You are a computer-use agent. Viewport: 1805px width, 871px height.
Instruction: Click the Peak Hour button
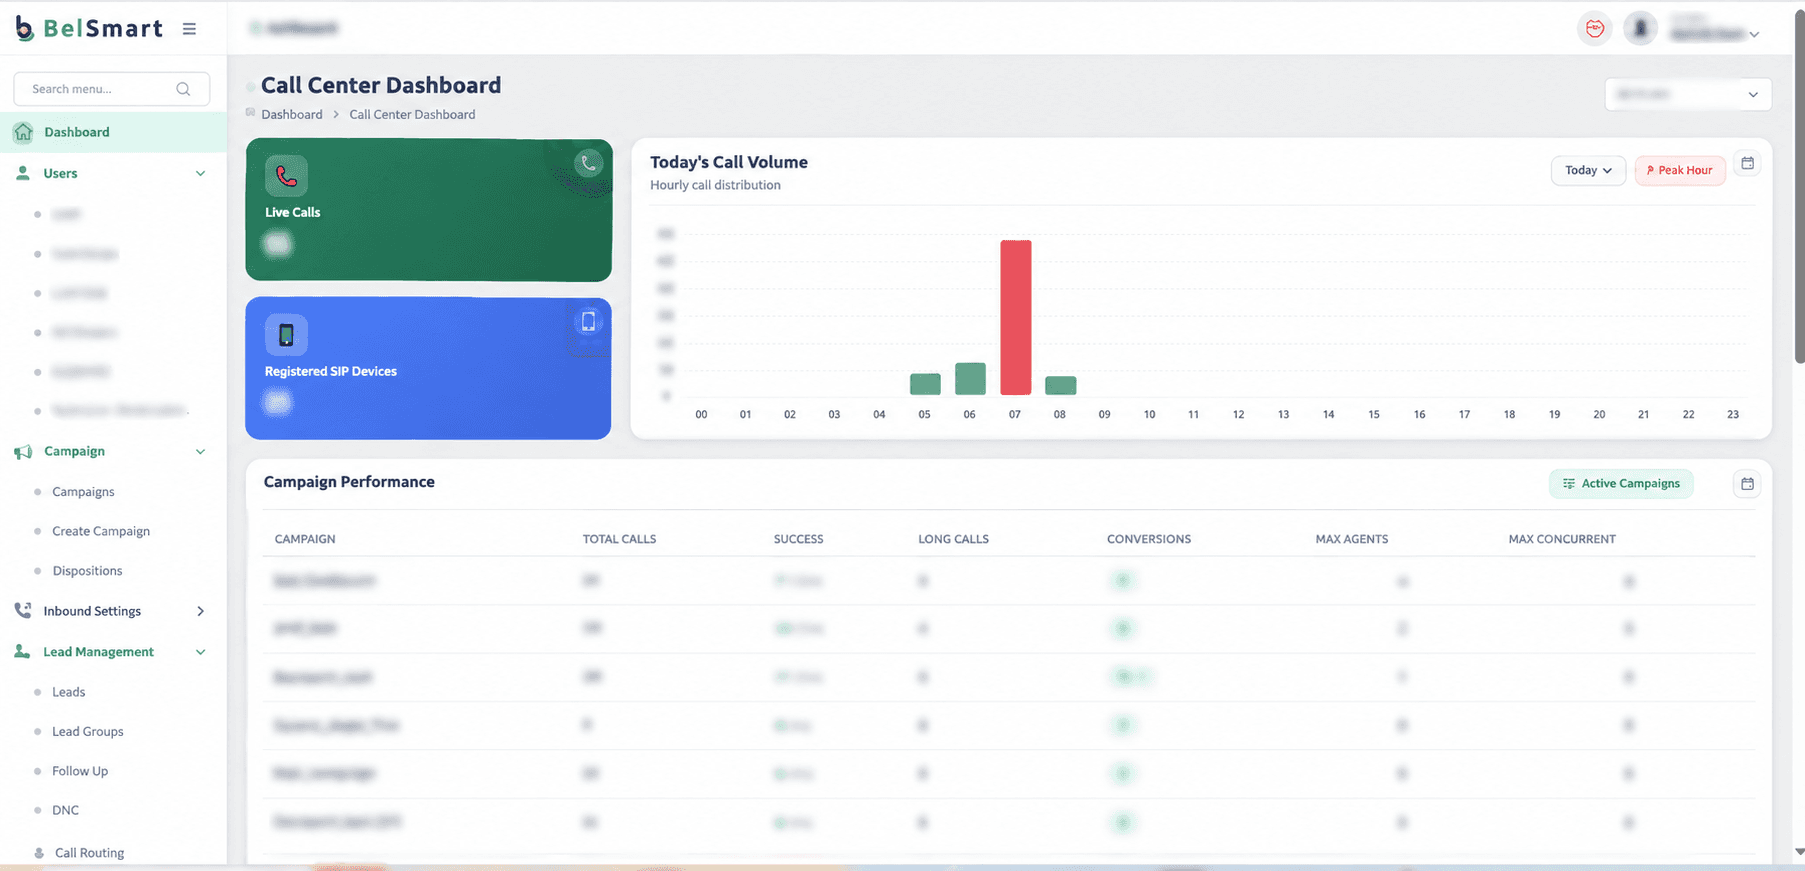(1680, 171)
